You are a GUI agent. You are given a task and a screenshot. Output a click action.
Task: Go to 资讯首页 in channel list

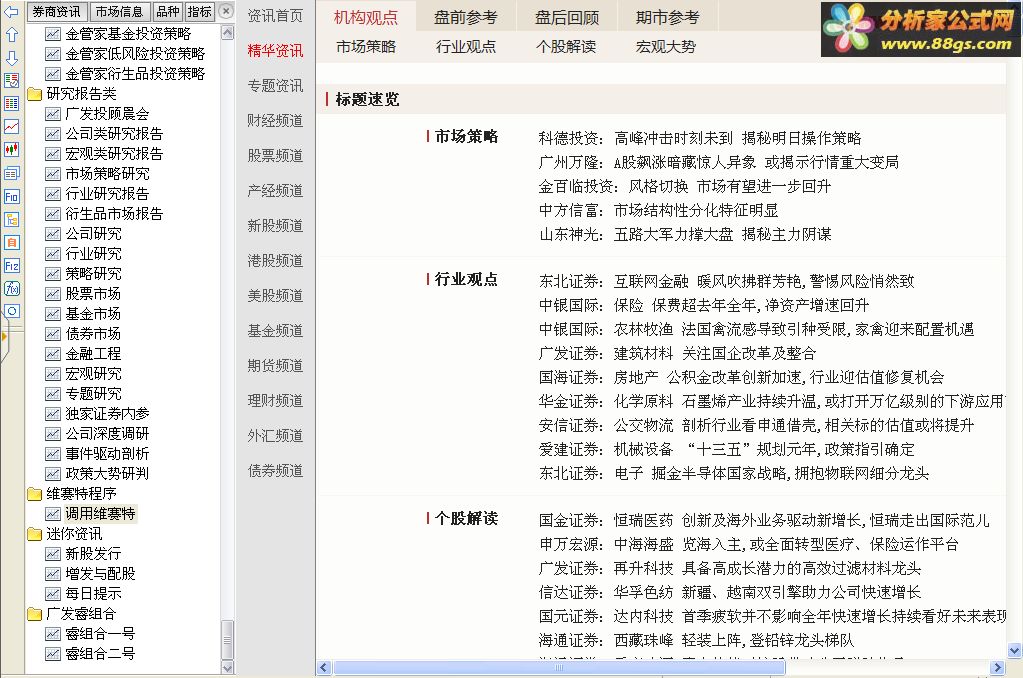coord(275,16)
